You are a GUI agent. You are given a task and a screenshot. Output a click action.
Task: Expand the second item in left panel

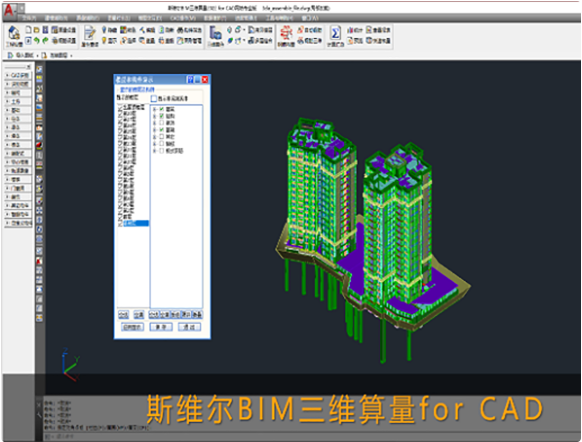tap(7, 84)
